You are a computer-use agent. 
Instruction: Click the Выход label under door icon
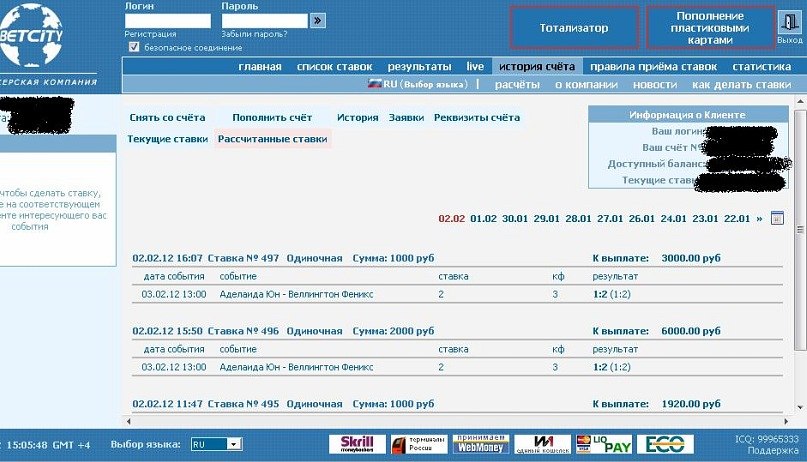790,40
